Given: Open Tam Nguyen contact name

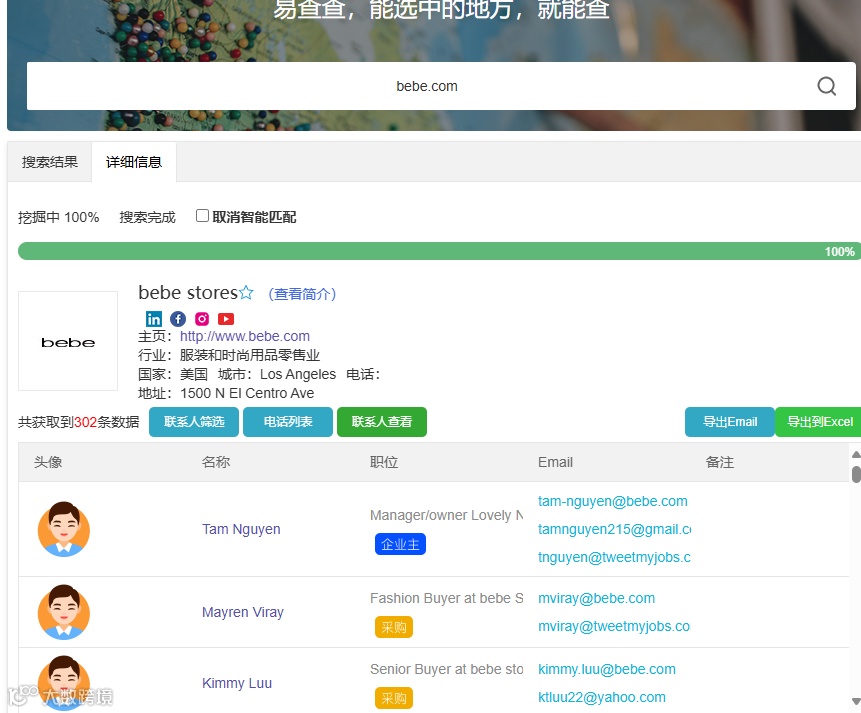Looking at the screenshot, I should click(241, 529).
